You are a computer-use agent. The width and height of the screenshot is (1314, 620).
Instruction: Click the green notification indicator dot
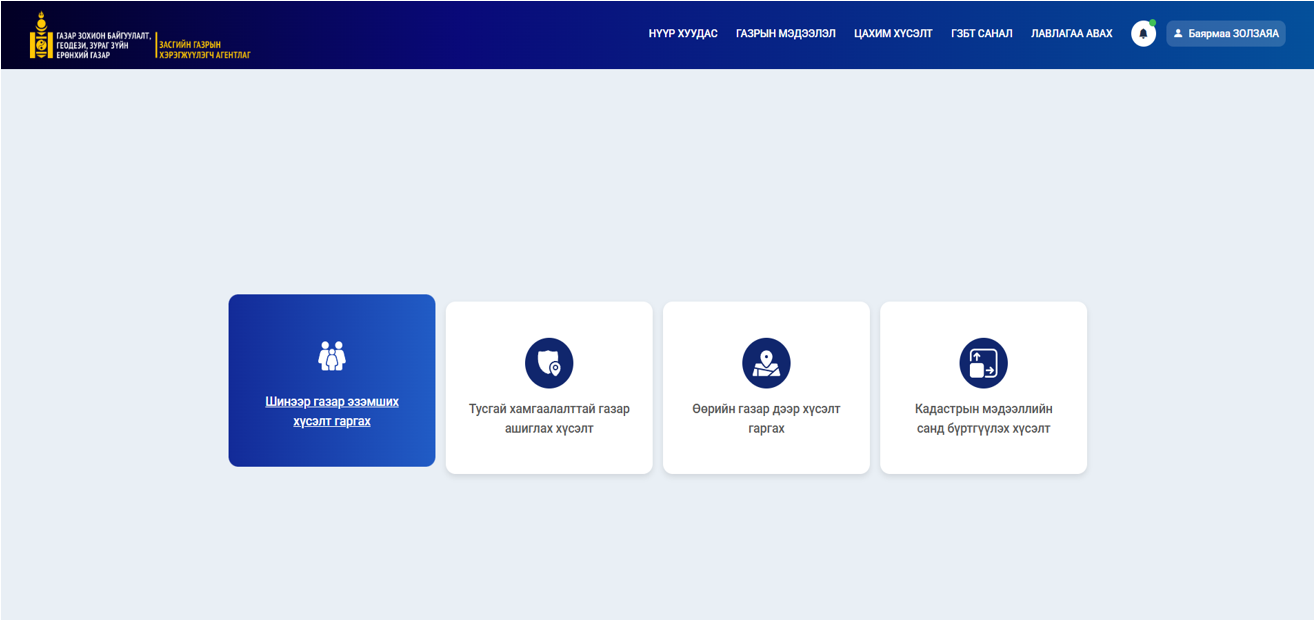1152,23
